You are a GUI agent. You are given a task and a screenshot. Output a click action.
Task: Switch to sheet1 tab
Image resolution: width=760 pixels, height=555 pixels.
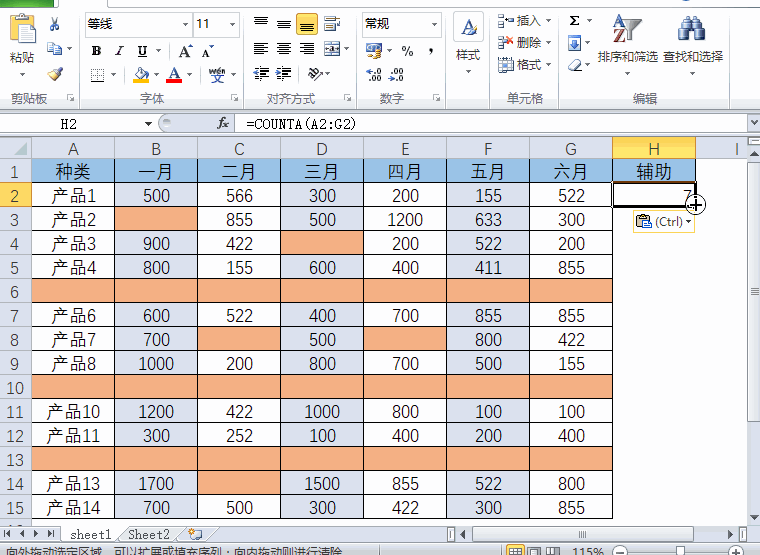point(91,535)
